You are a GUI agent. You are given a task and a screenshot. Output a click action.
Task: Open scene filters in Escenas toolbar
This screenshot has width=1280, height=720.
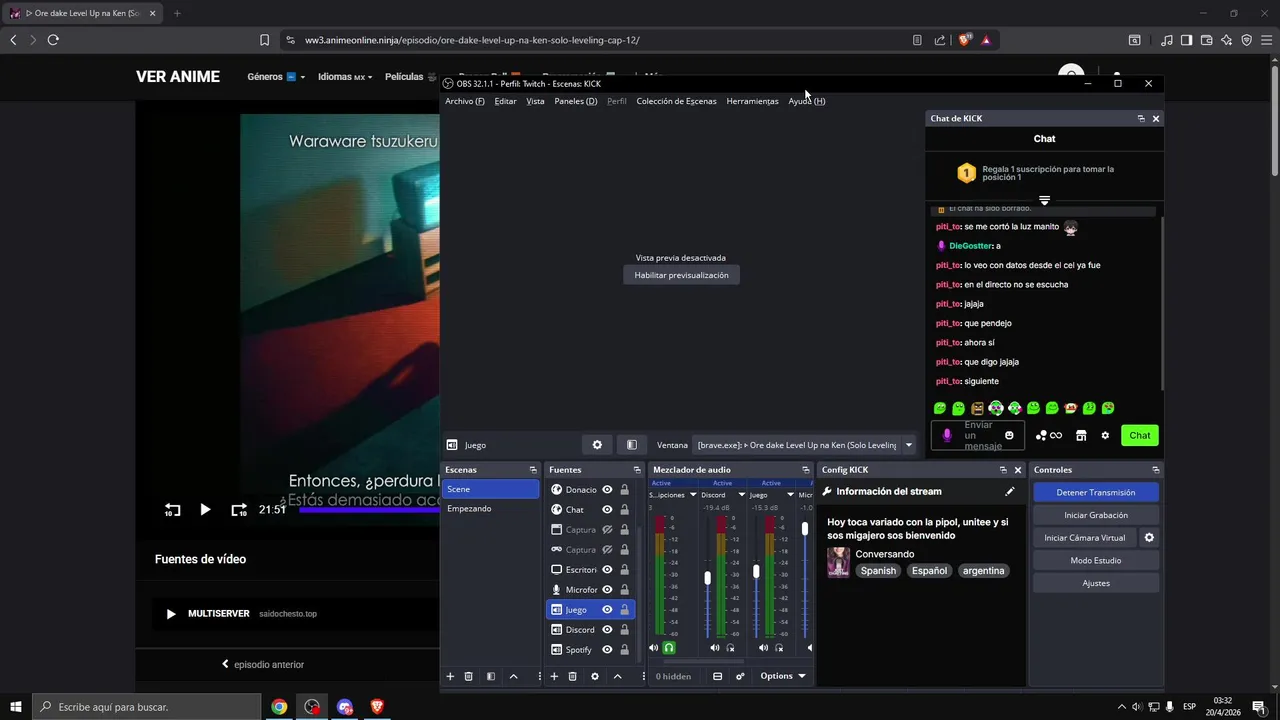[x=491, y=677]
